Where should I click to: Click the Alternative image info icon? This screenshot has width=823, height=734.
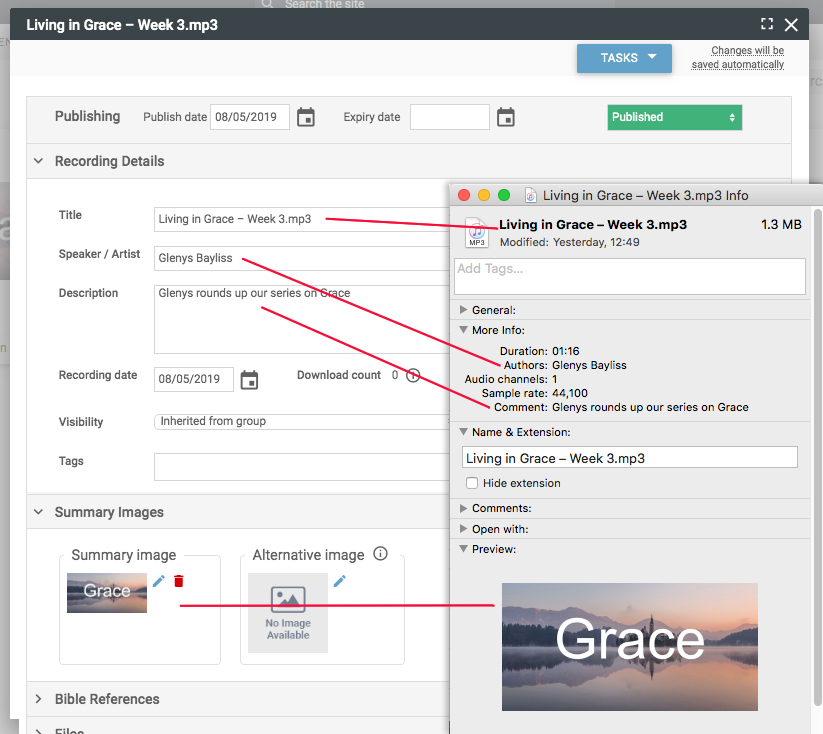point(381,553)
